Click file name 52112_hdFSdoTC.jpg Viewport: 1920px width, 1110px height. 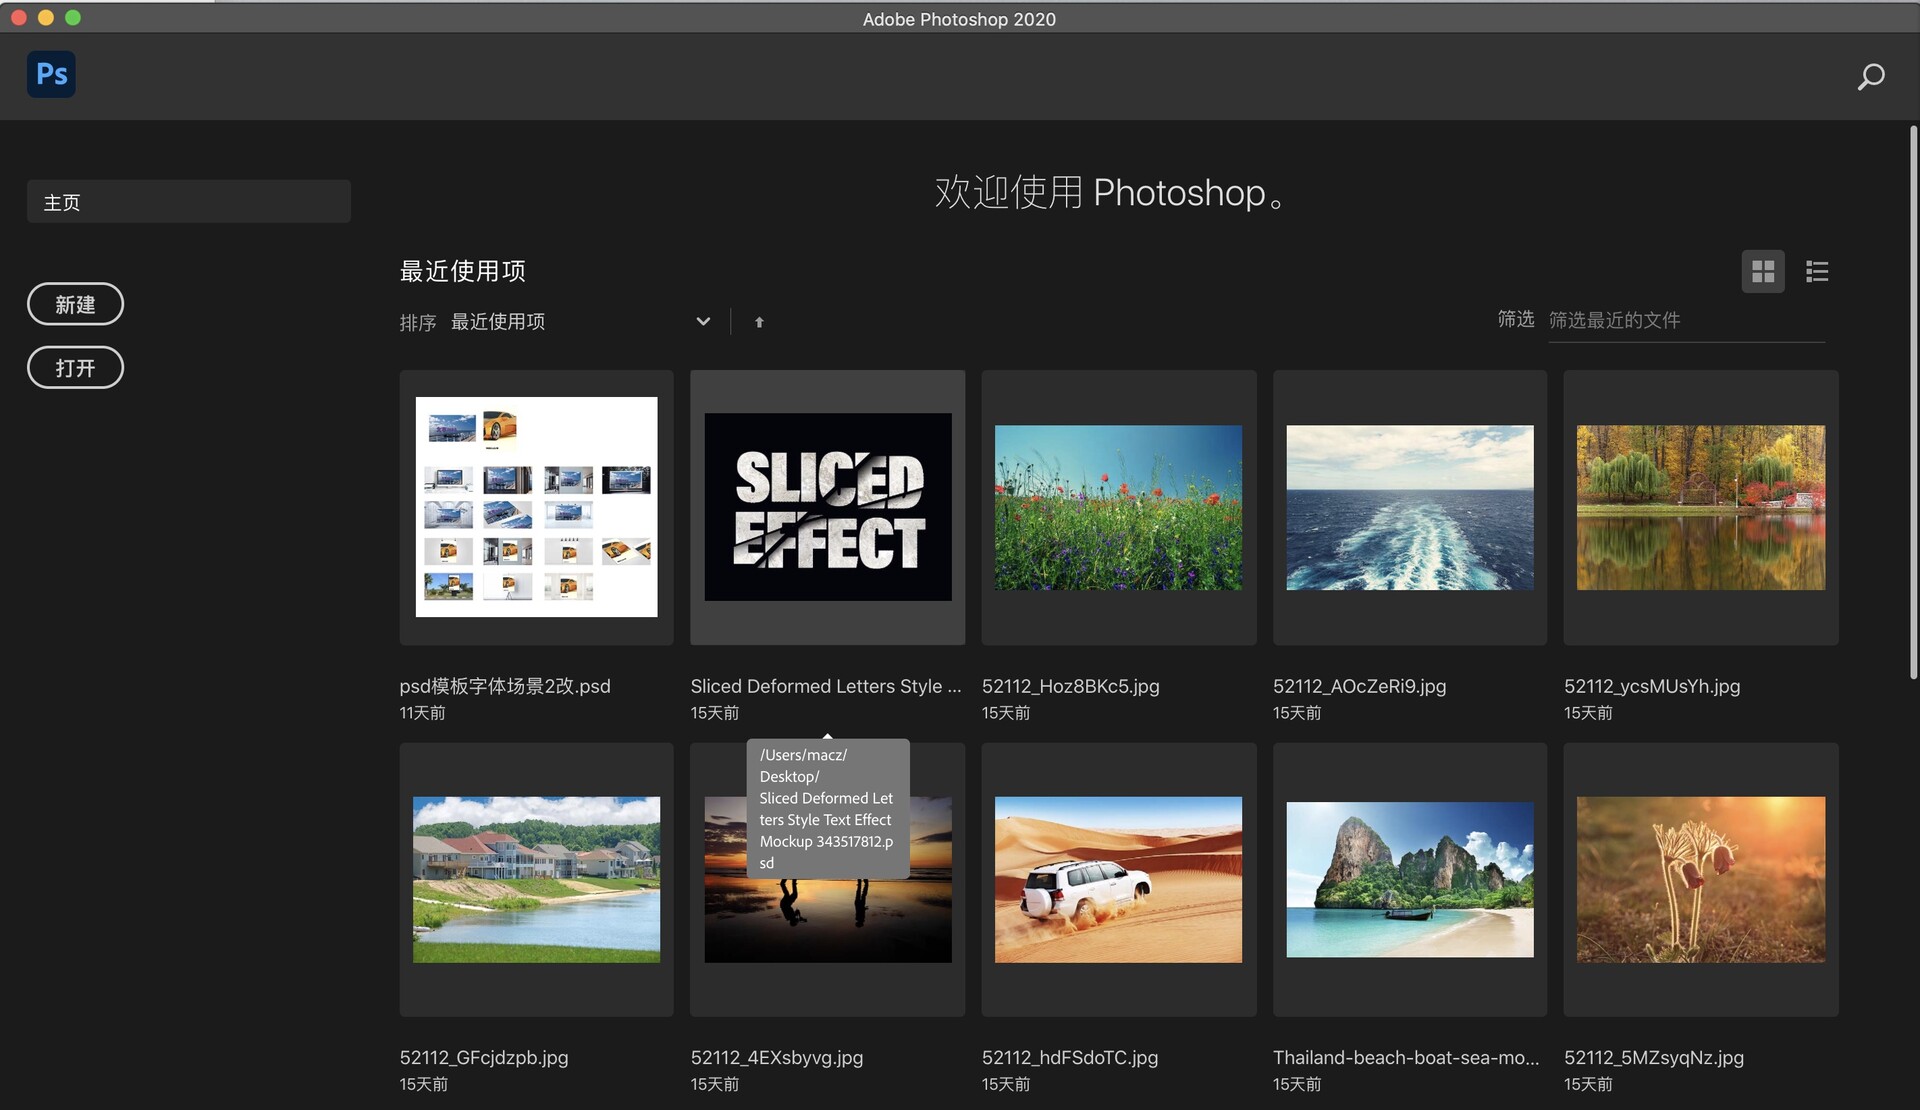click(x=1070, y=1057)
